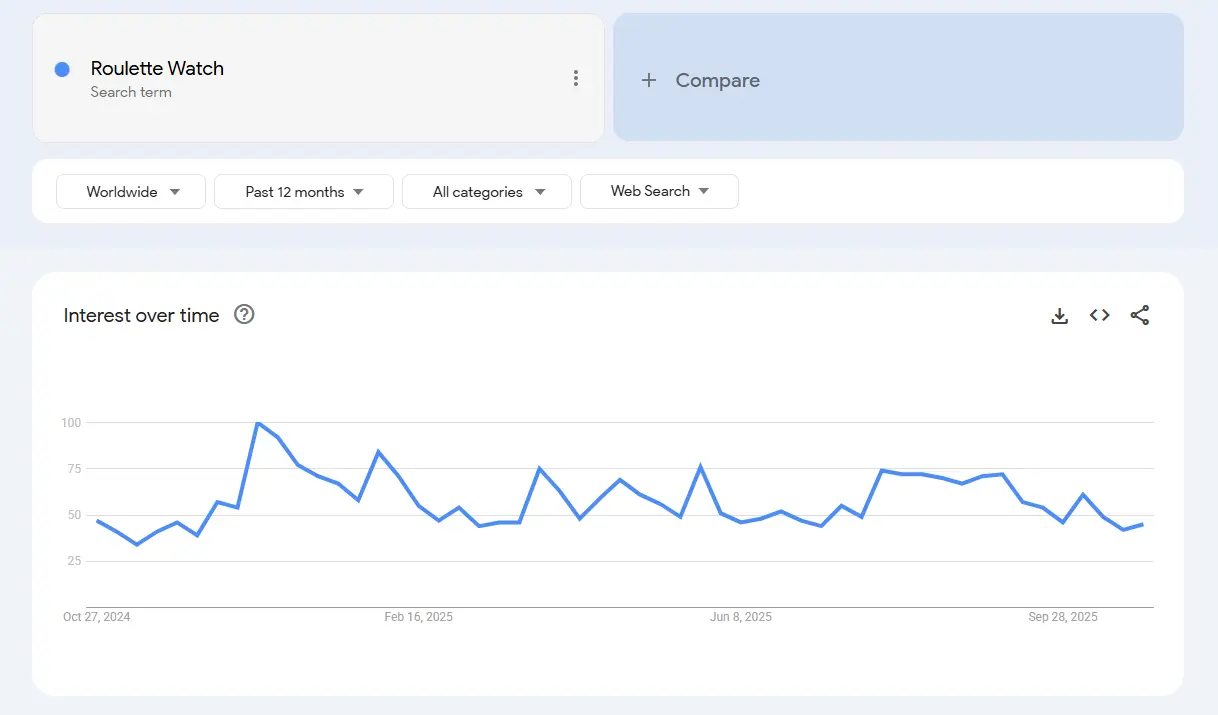
Task: Add a new term via the Compare panel
Action: point(720,79)
